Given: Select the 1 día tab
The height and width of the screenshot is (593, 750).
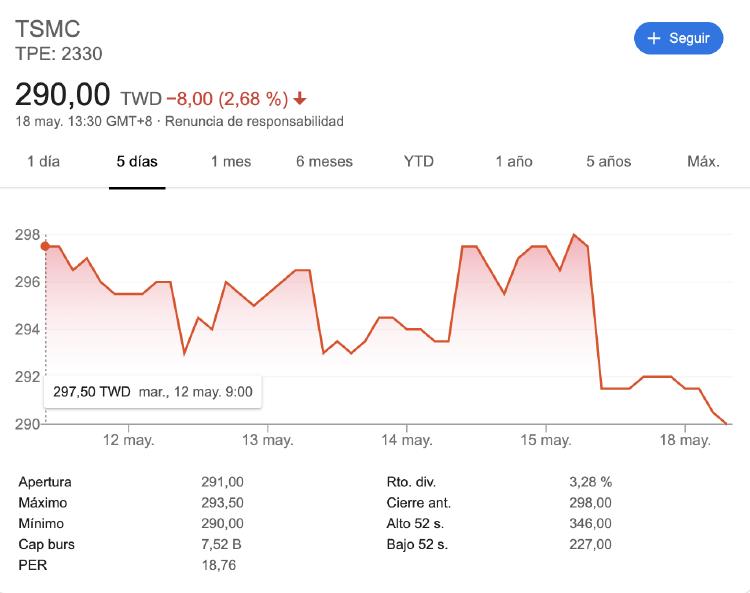Looking at the screenshot, I should coord(43,161).
